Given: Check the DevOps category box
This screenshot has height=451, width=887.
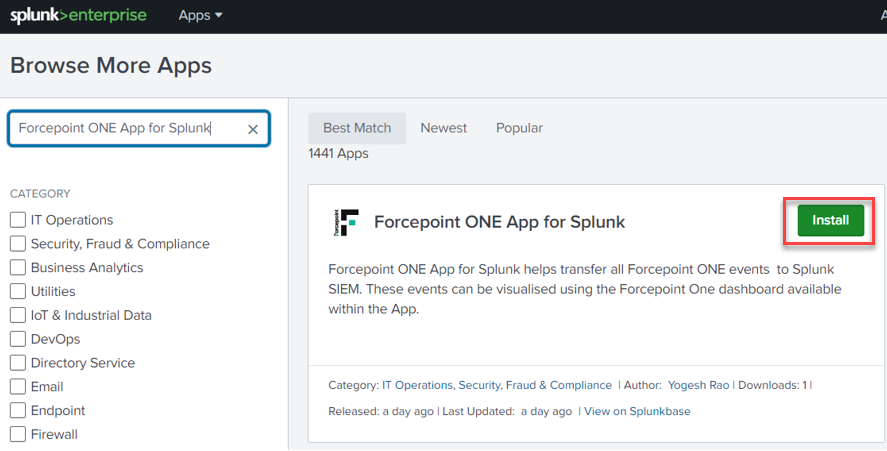Looking at the screenshot, I should [x=18, y=339].
